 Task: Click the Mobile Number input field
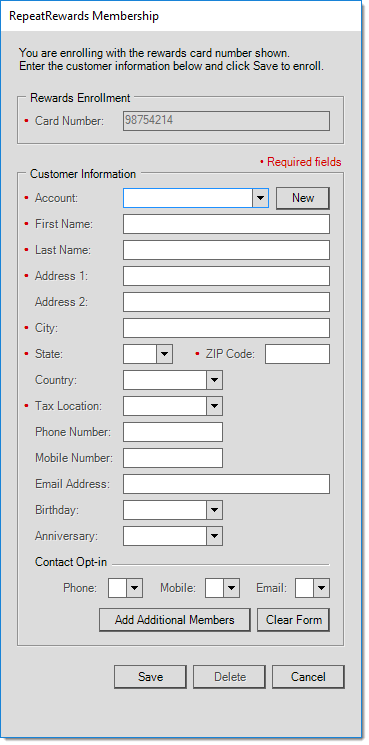[x=173, y=458]
